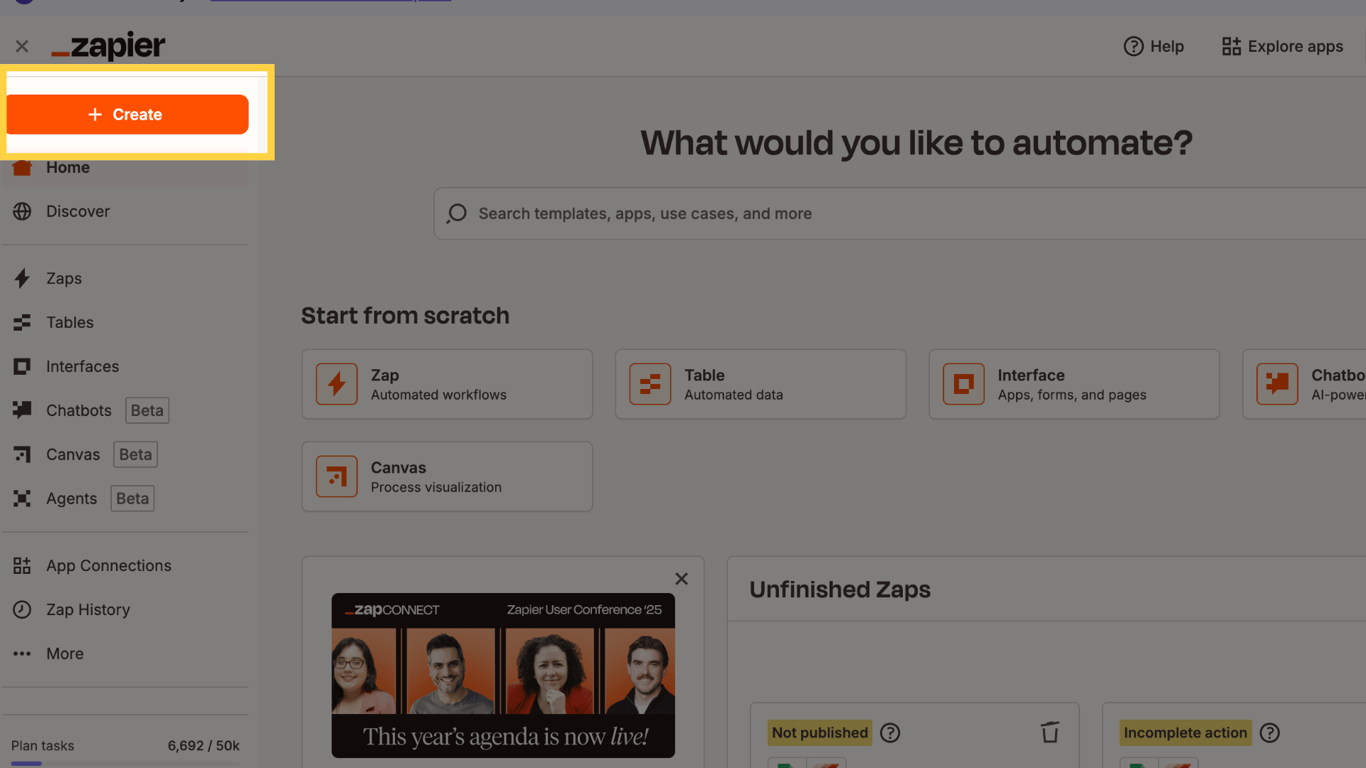Click the Interface apps and pages icon

963,384
